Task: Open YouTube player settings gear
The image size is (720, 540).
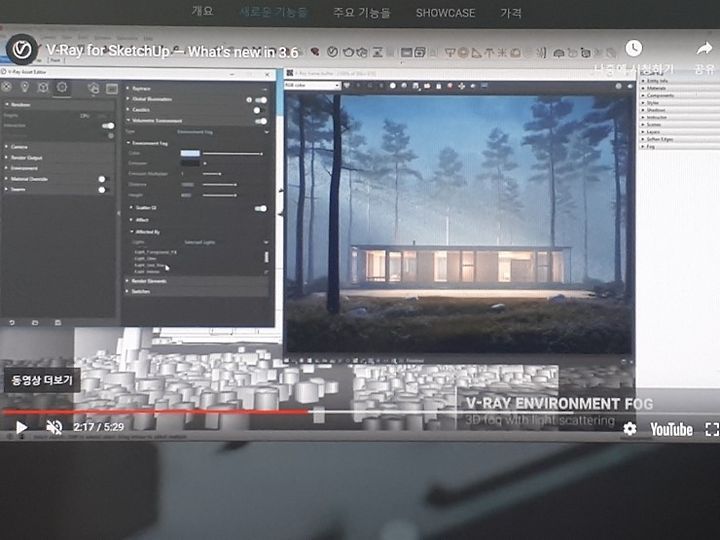Action: [630, 429]
